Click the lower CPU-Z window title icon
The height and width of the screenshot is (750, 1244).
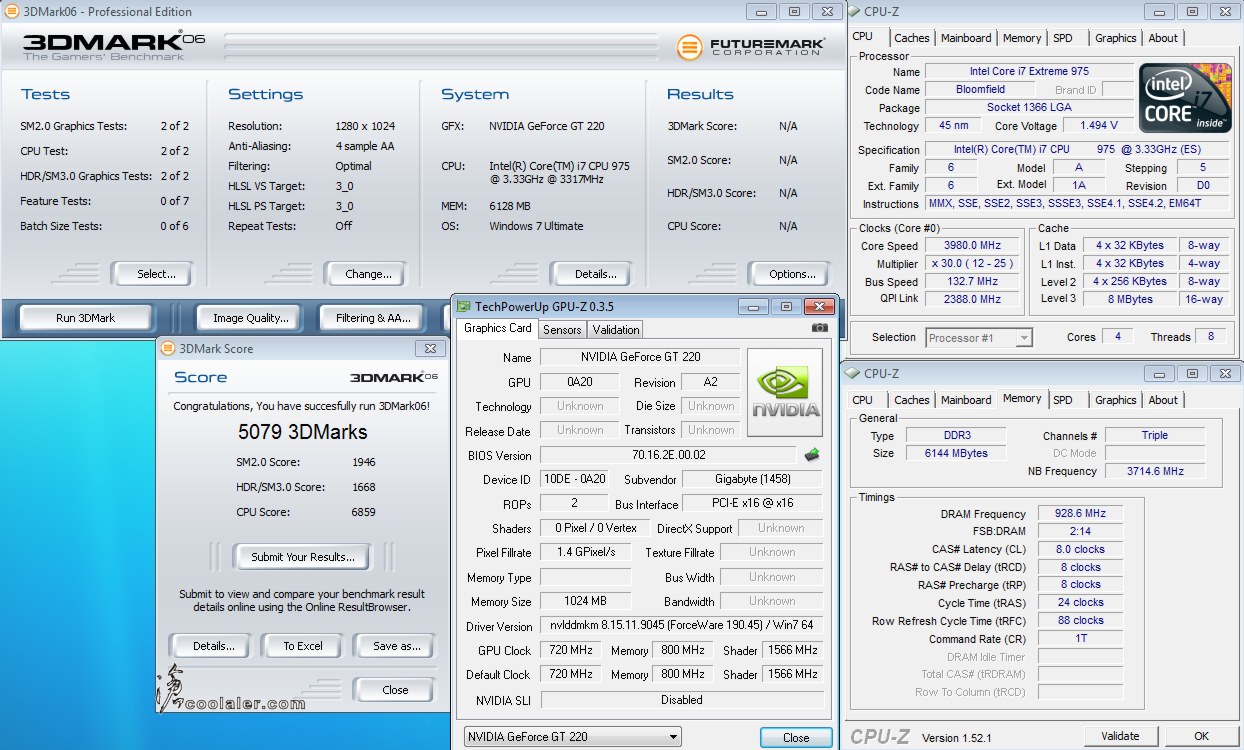853,373
